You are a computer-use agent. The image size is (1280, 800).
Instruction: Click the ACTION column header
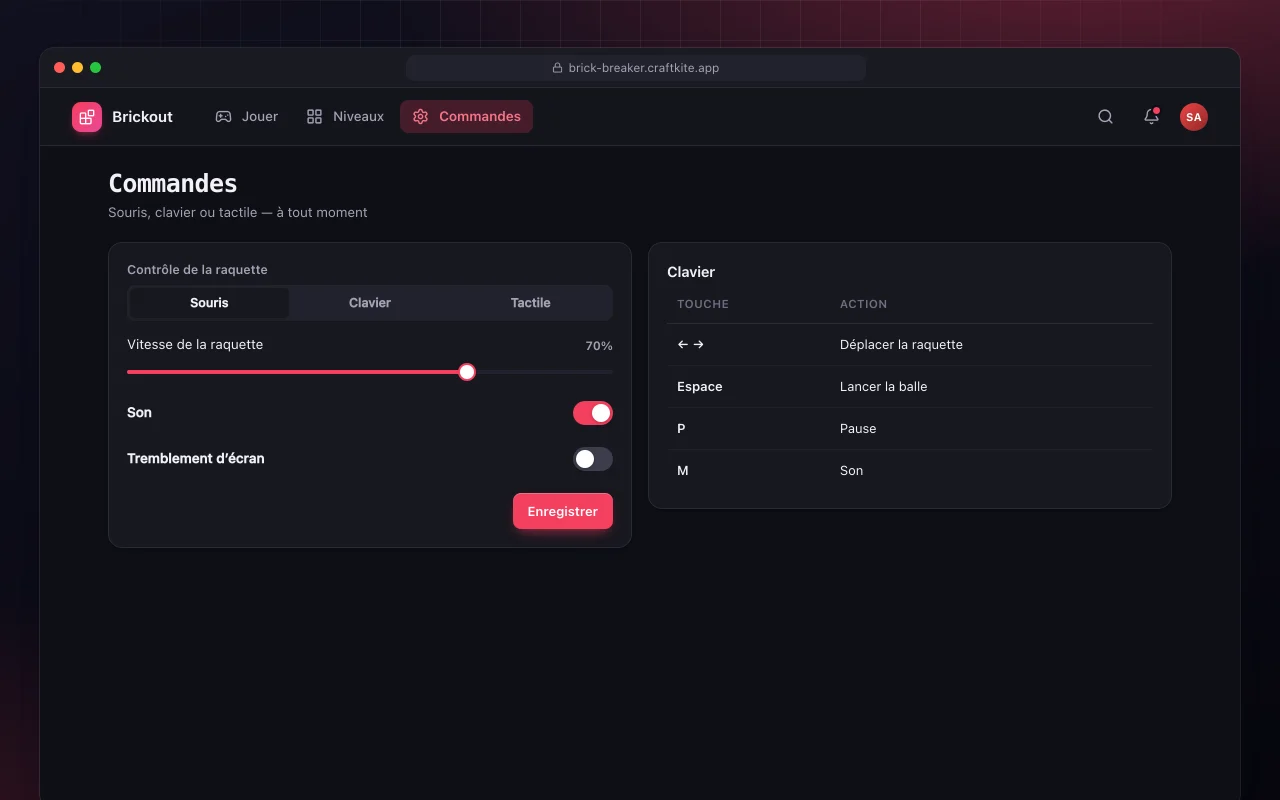(864, 304)
